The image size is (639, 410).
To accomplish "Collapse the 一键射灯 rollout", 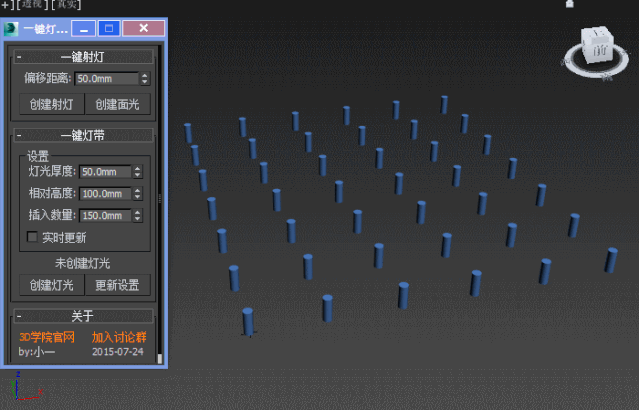I will tap(84, 57).
